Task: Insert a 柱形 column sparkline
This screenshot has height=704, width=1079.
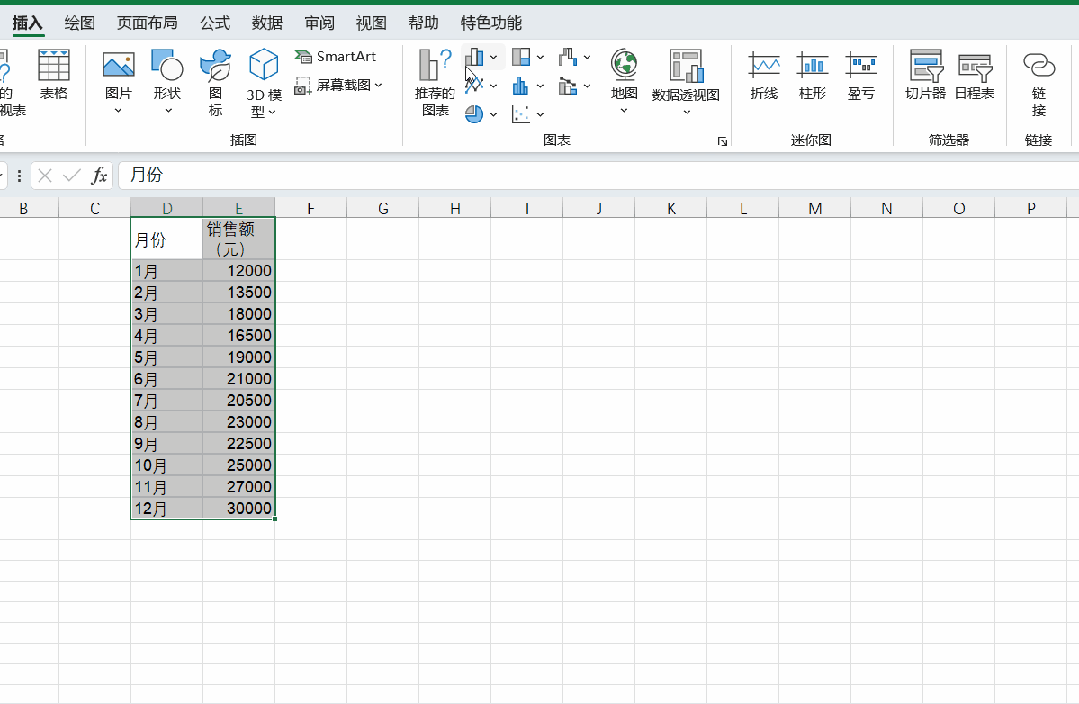Action: point(812,76)
